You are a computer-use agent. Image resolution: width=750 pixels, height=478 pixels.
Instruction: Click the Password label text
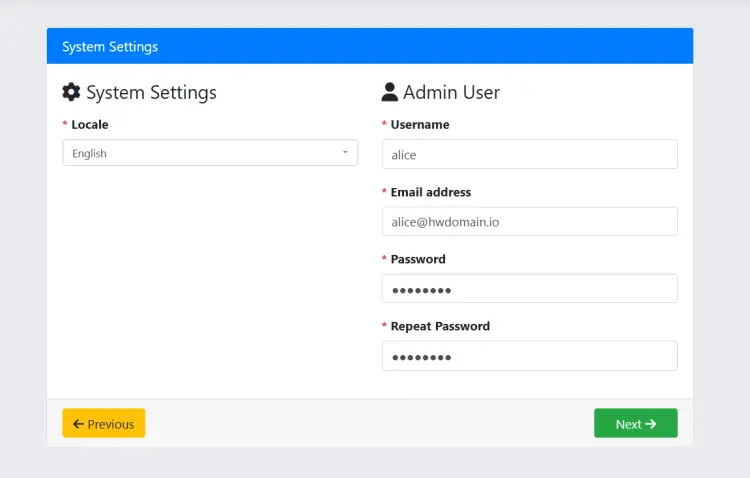tap(418, 259)
